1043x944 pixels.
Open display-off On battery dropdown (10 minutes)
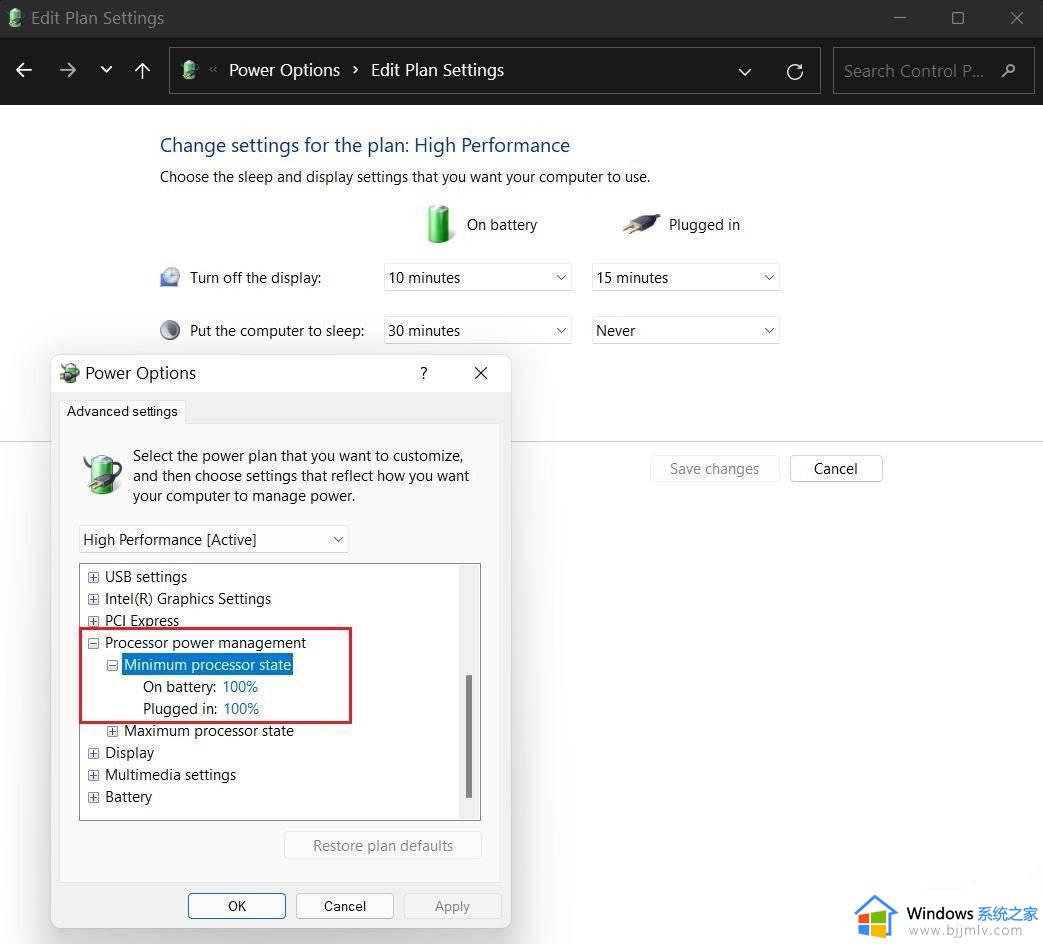click(x=477, y=277)
